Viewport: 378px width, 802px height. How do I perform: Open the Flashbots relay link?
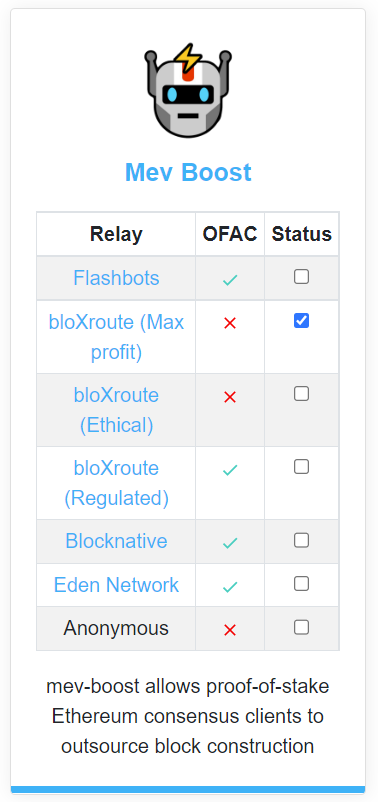[x=116, y=278]
